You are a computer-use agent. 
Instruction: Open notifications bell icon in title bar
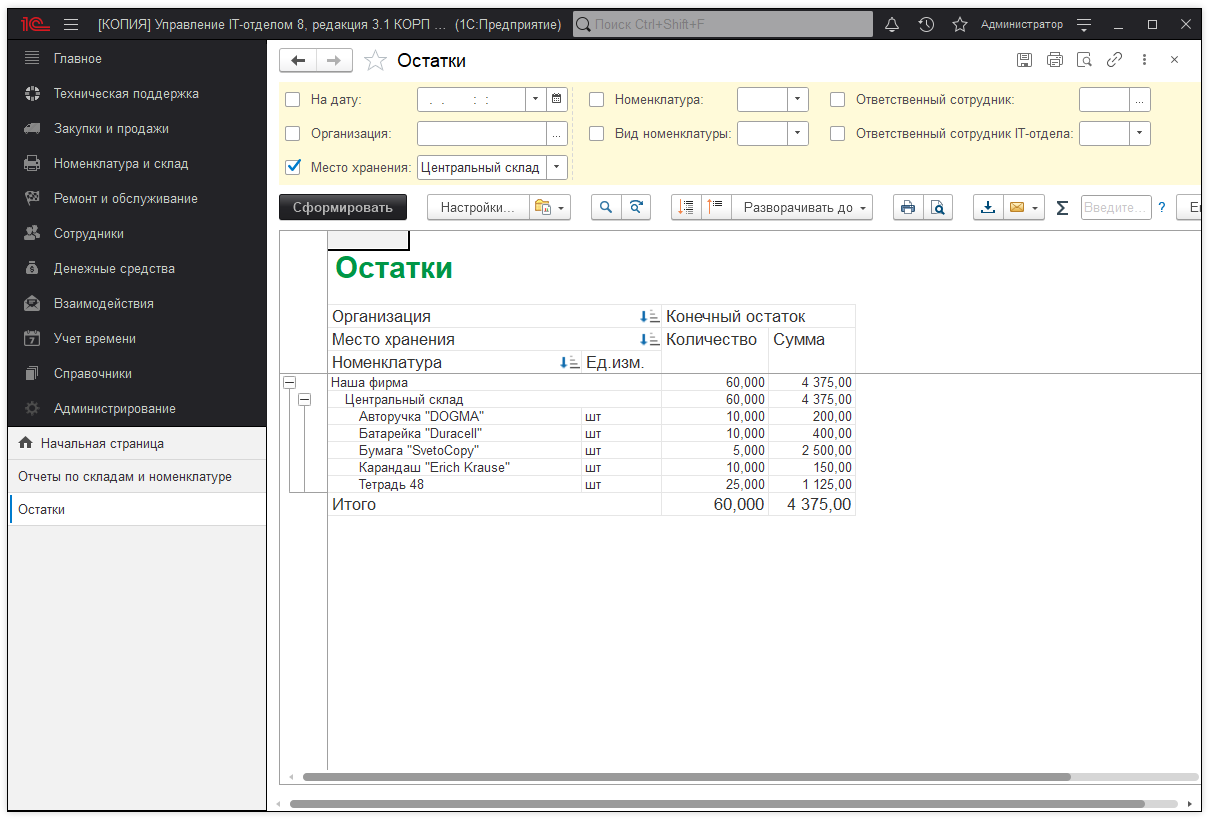tap(892, 24)
